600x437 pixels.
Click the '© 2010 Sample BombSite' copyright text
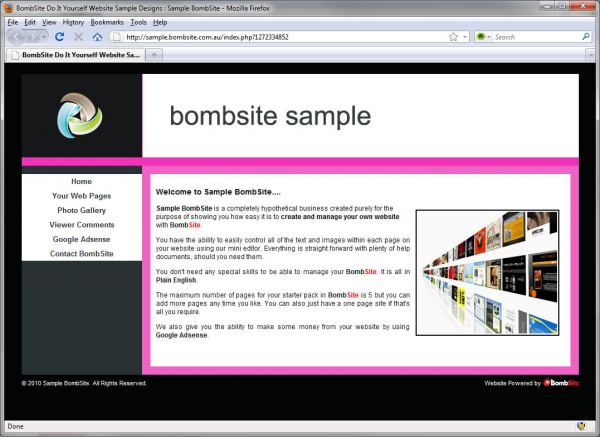(x=84, y=383)
